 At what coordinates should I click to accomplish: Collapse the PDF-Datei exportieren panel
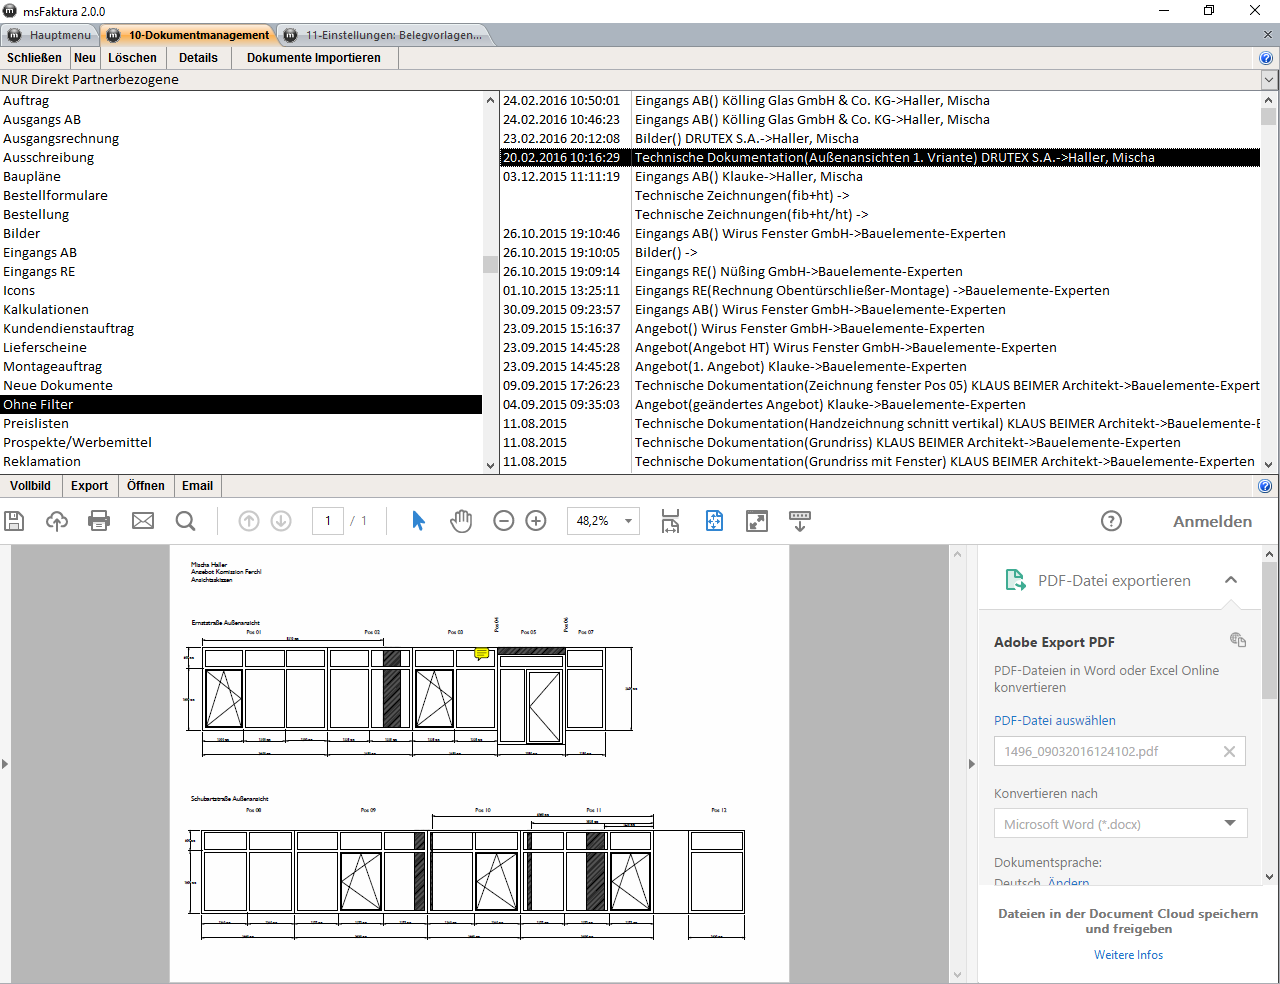(x=1231, y=580)
